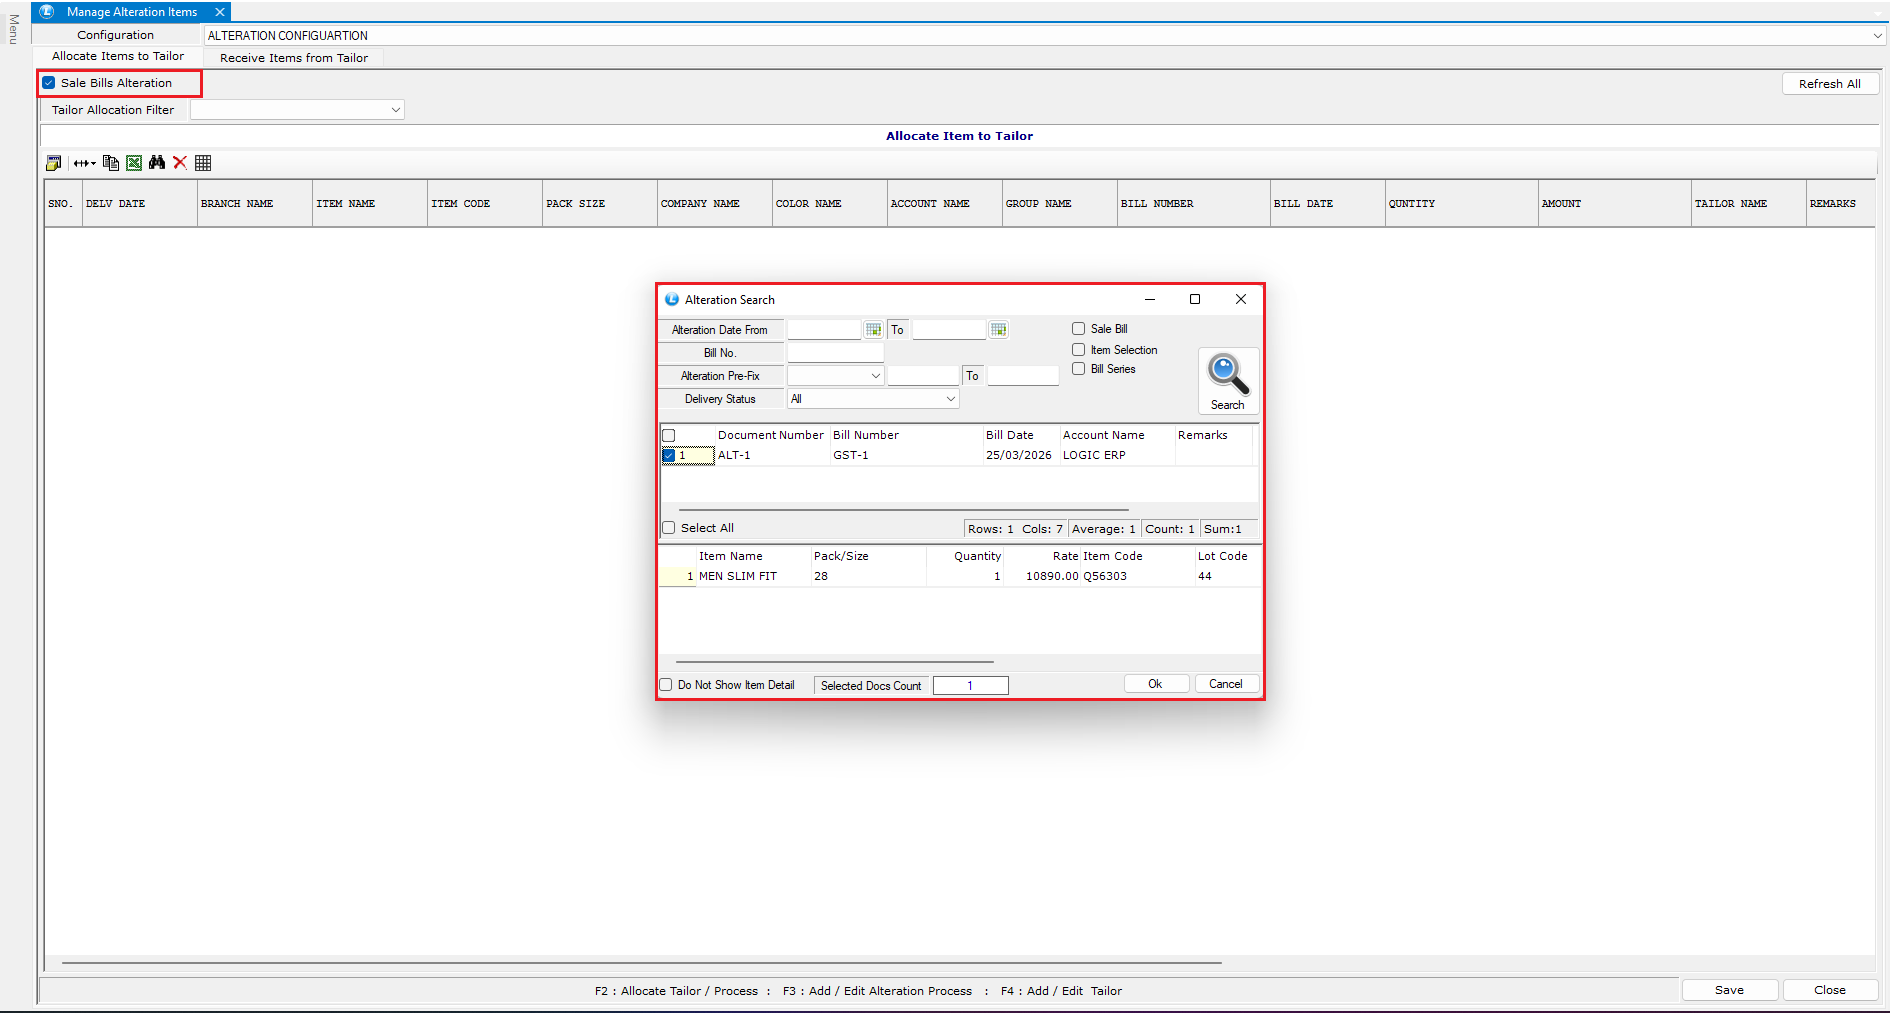Viewport: 1890px width, 1013px height.
Task: Expand the Delivery Status dropdown
Action: [x=950, y=399]
